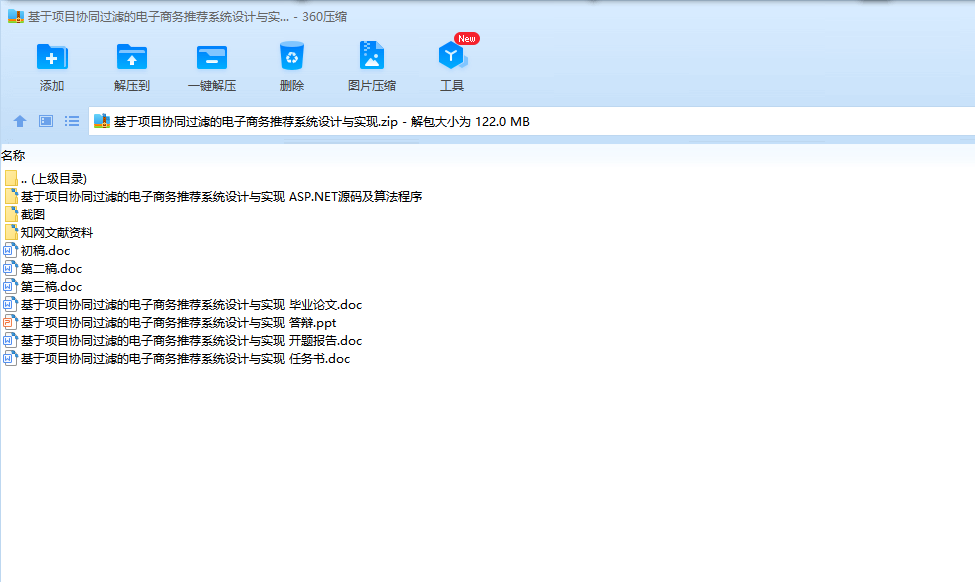
Task: Go up one directory with the arrow icon
Action: pos(20,121)
